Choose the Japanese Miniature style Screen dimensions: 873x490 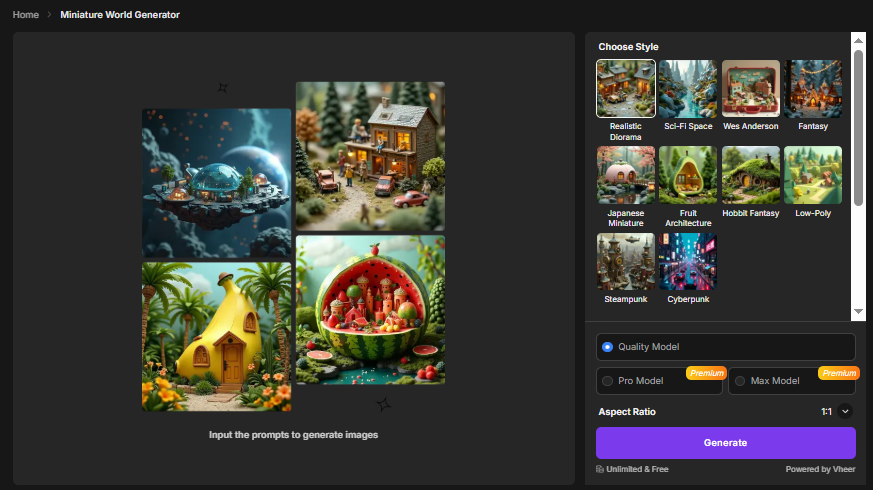pyautogui.click(x=625, y=175)
